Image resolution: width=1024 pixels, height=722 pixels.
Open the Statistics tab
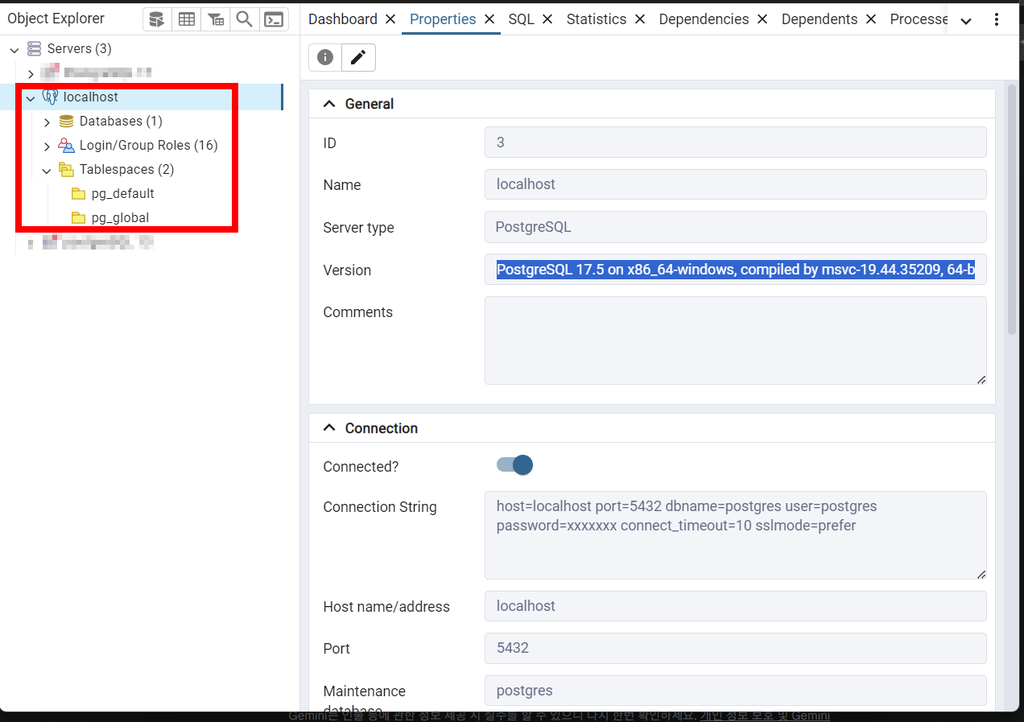point(596,20)
